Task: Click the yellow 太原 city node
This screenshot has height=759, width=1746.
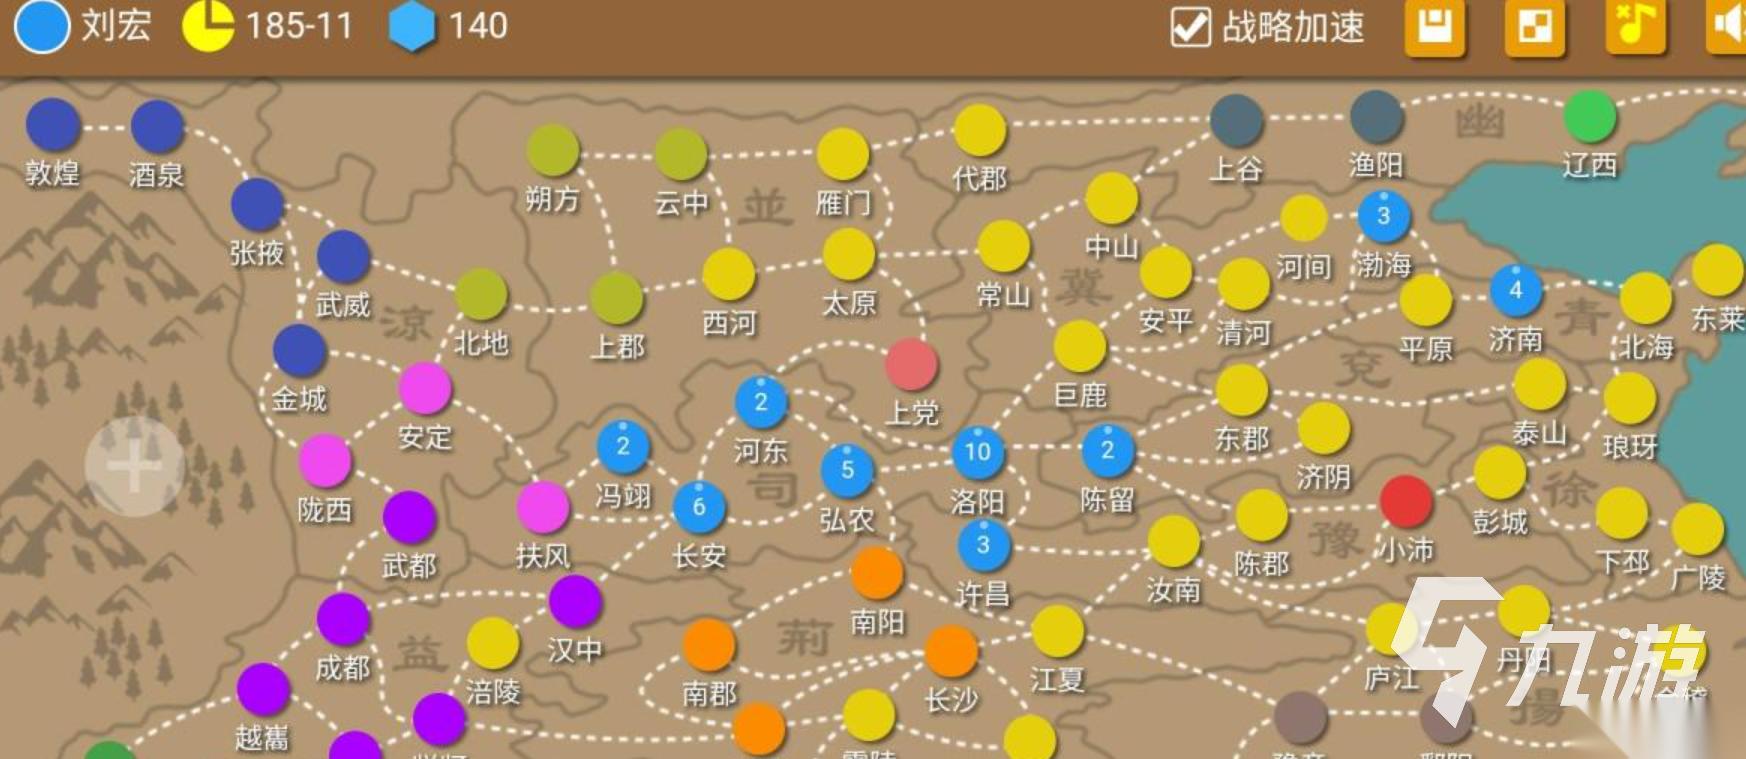Action: pyautogui.click(x=848, y=254)
